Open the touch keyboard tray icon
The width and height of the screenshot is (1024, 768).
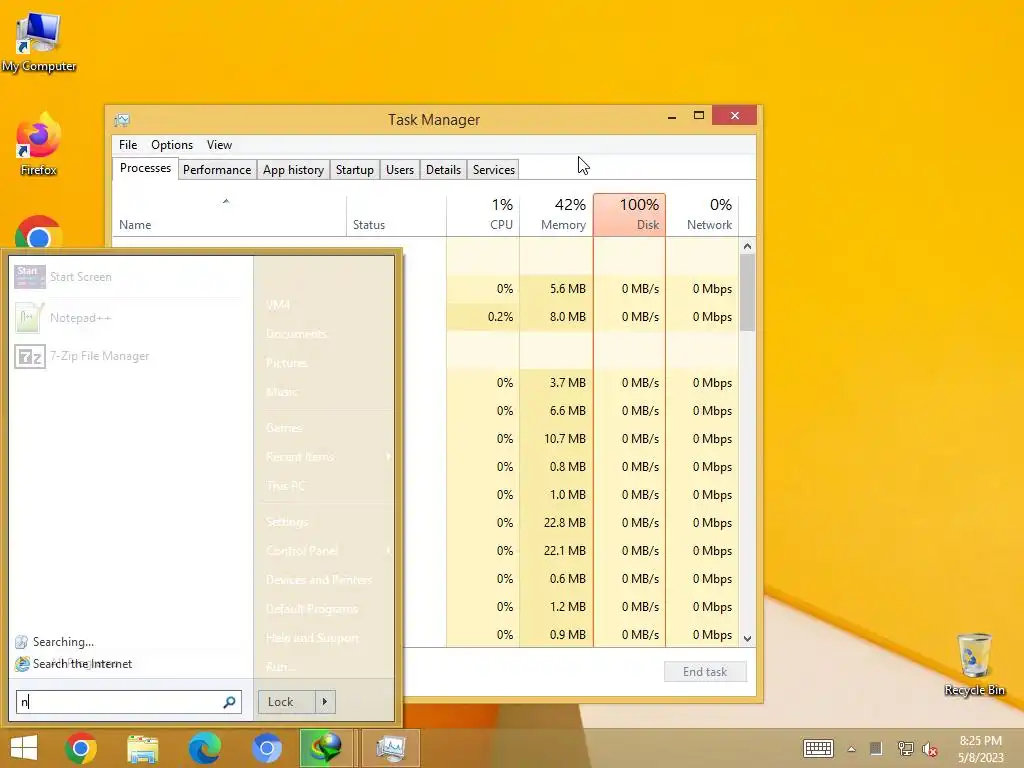(x=818, y=748)
